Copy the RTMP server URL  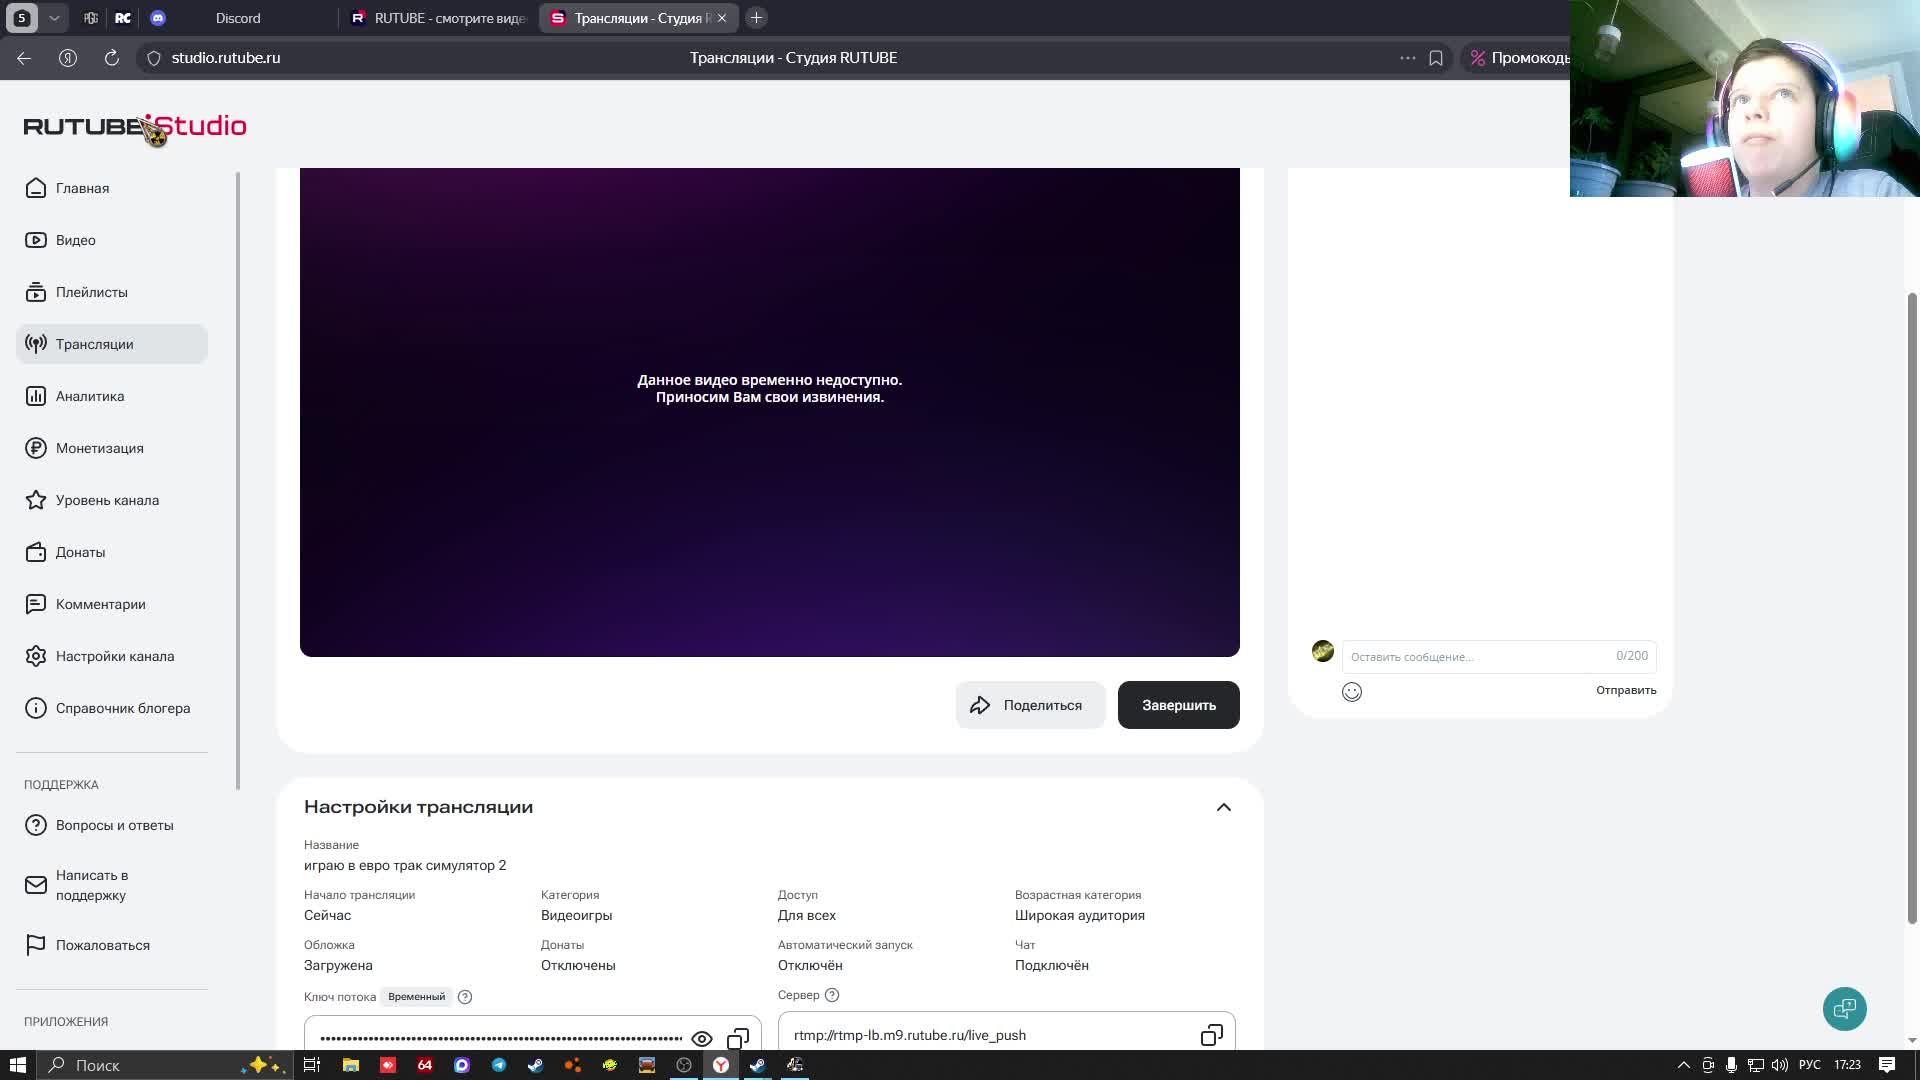1211,1035
